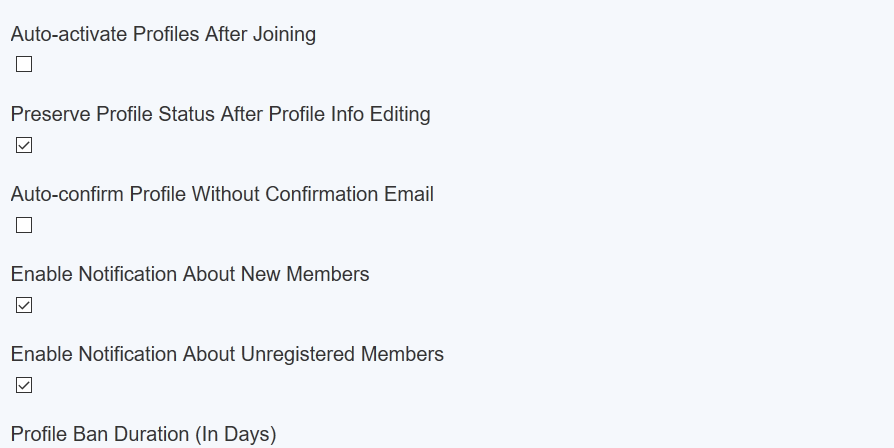The image size is (894, 448).
Task: Focus the Profile Ban Duration setting heading
Action: pyautogui.click(x=143, y=434)
